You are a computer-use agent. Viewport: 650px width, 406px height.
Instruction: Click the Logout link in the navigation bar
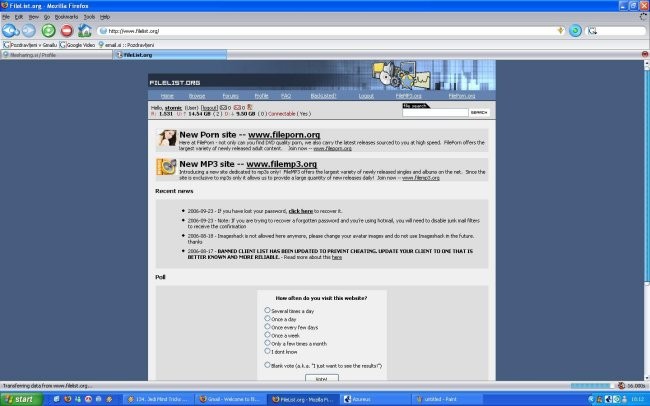(x=366, y=96)
